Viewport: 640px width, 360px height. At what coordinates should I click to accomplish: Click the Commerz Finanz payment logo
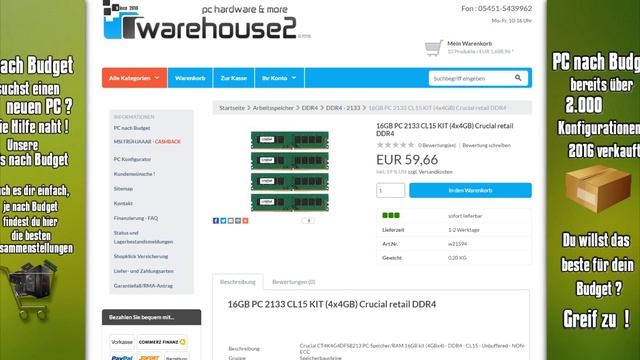162,342
